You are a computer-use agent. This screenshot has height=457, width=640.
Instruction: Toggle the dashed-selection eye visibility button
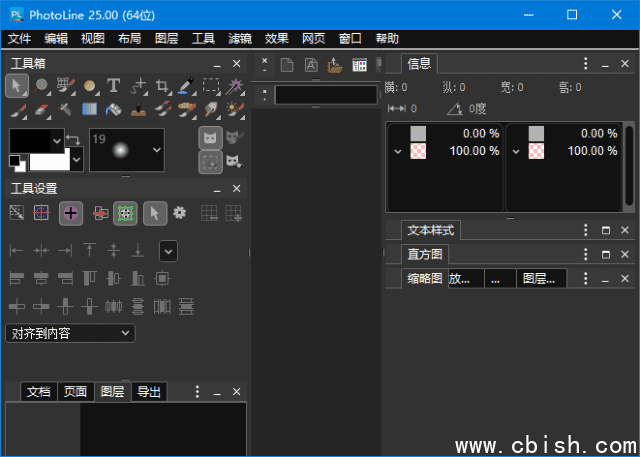(x=211, y=162)
